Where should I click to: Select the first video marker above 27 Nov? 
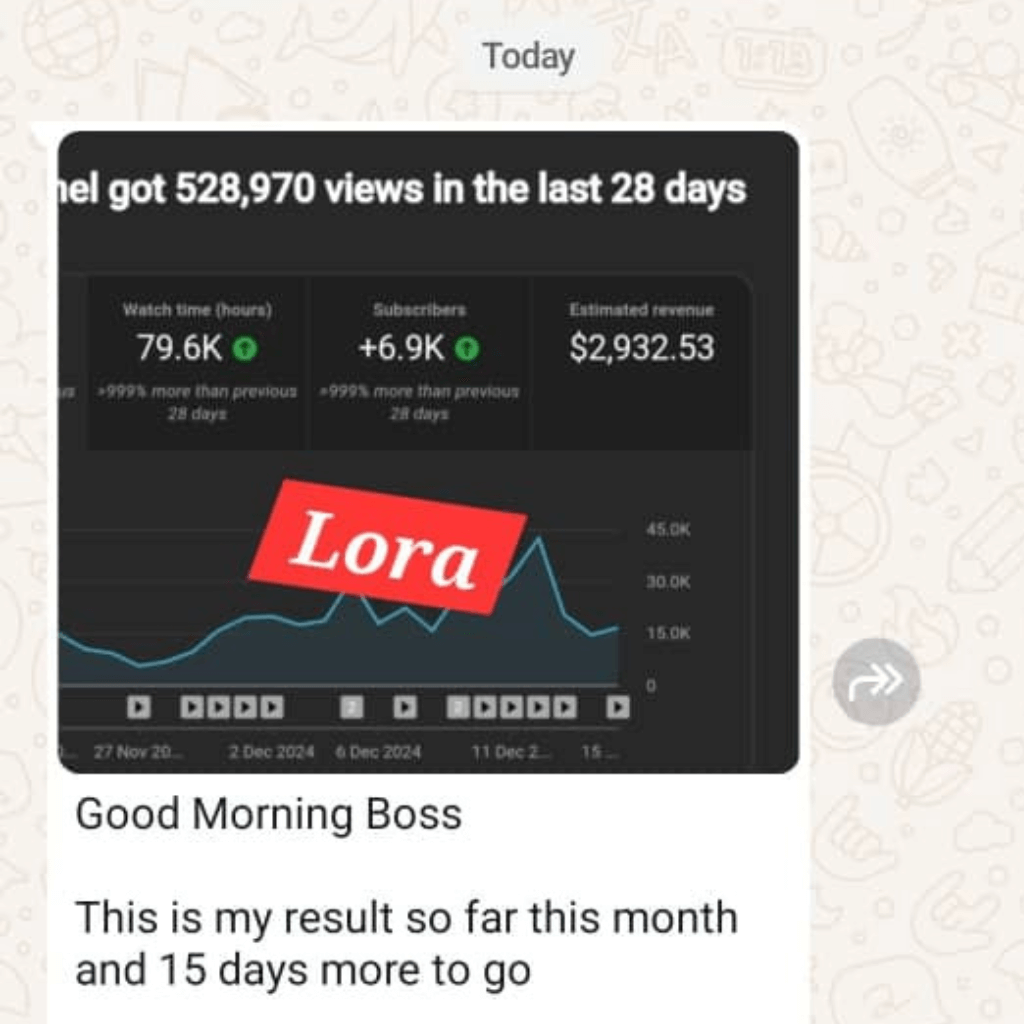(x=139, y=708)
